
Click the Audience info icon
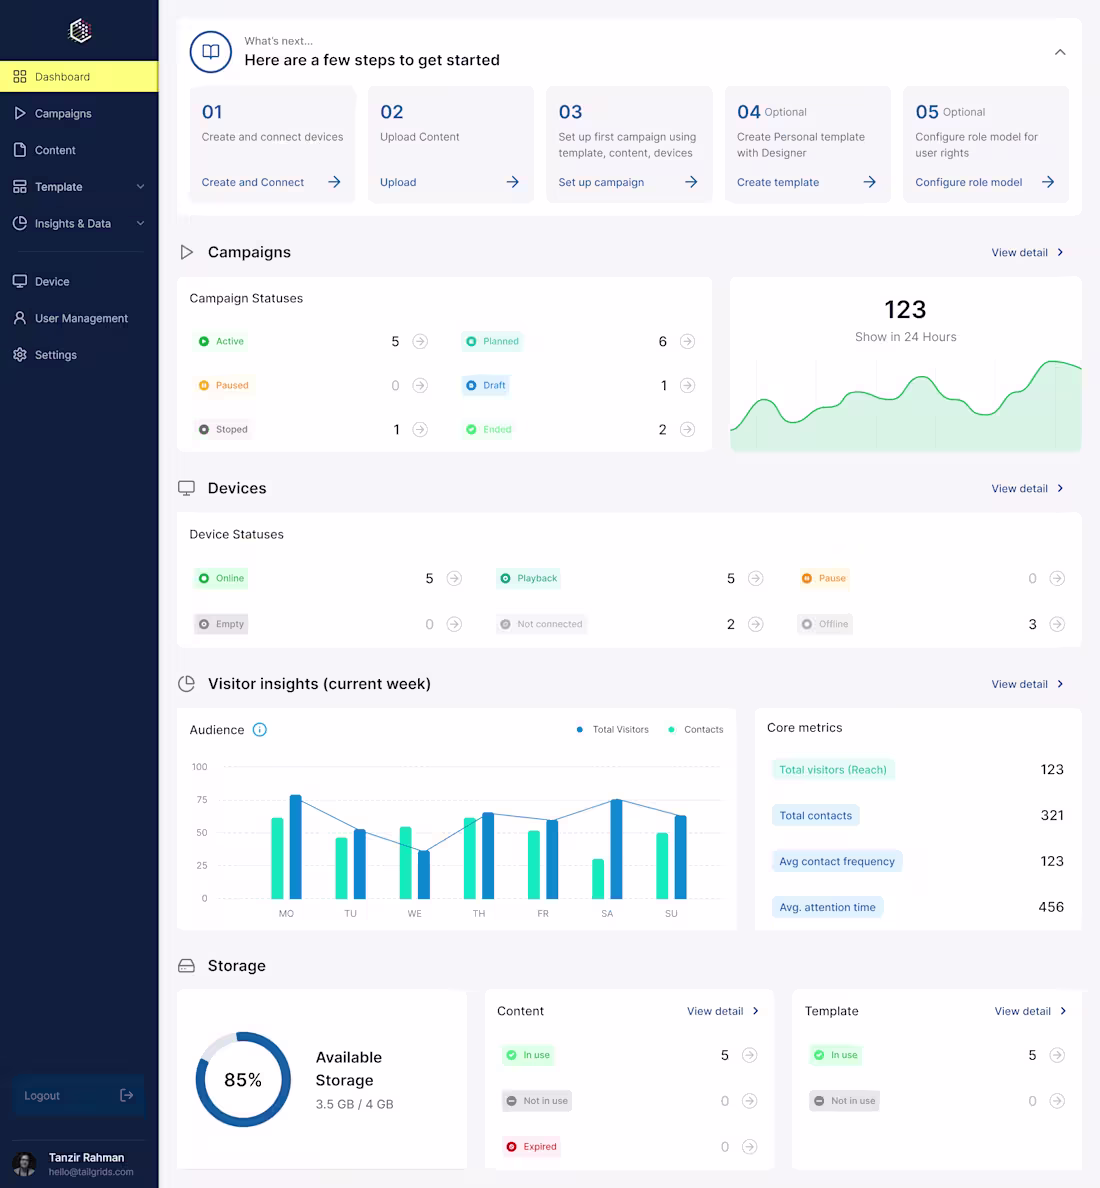click(259, 730)
